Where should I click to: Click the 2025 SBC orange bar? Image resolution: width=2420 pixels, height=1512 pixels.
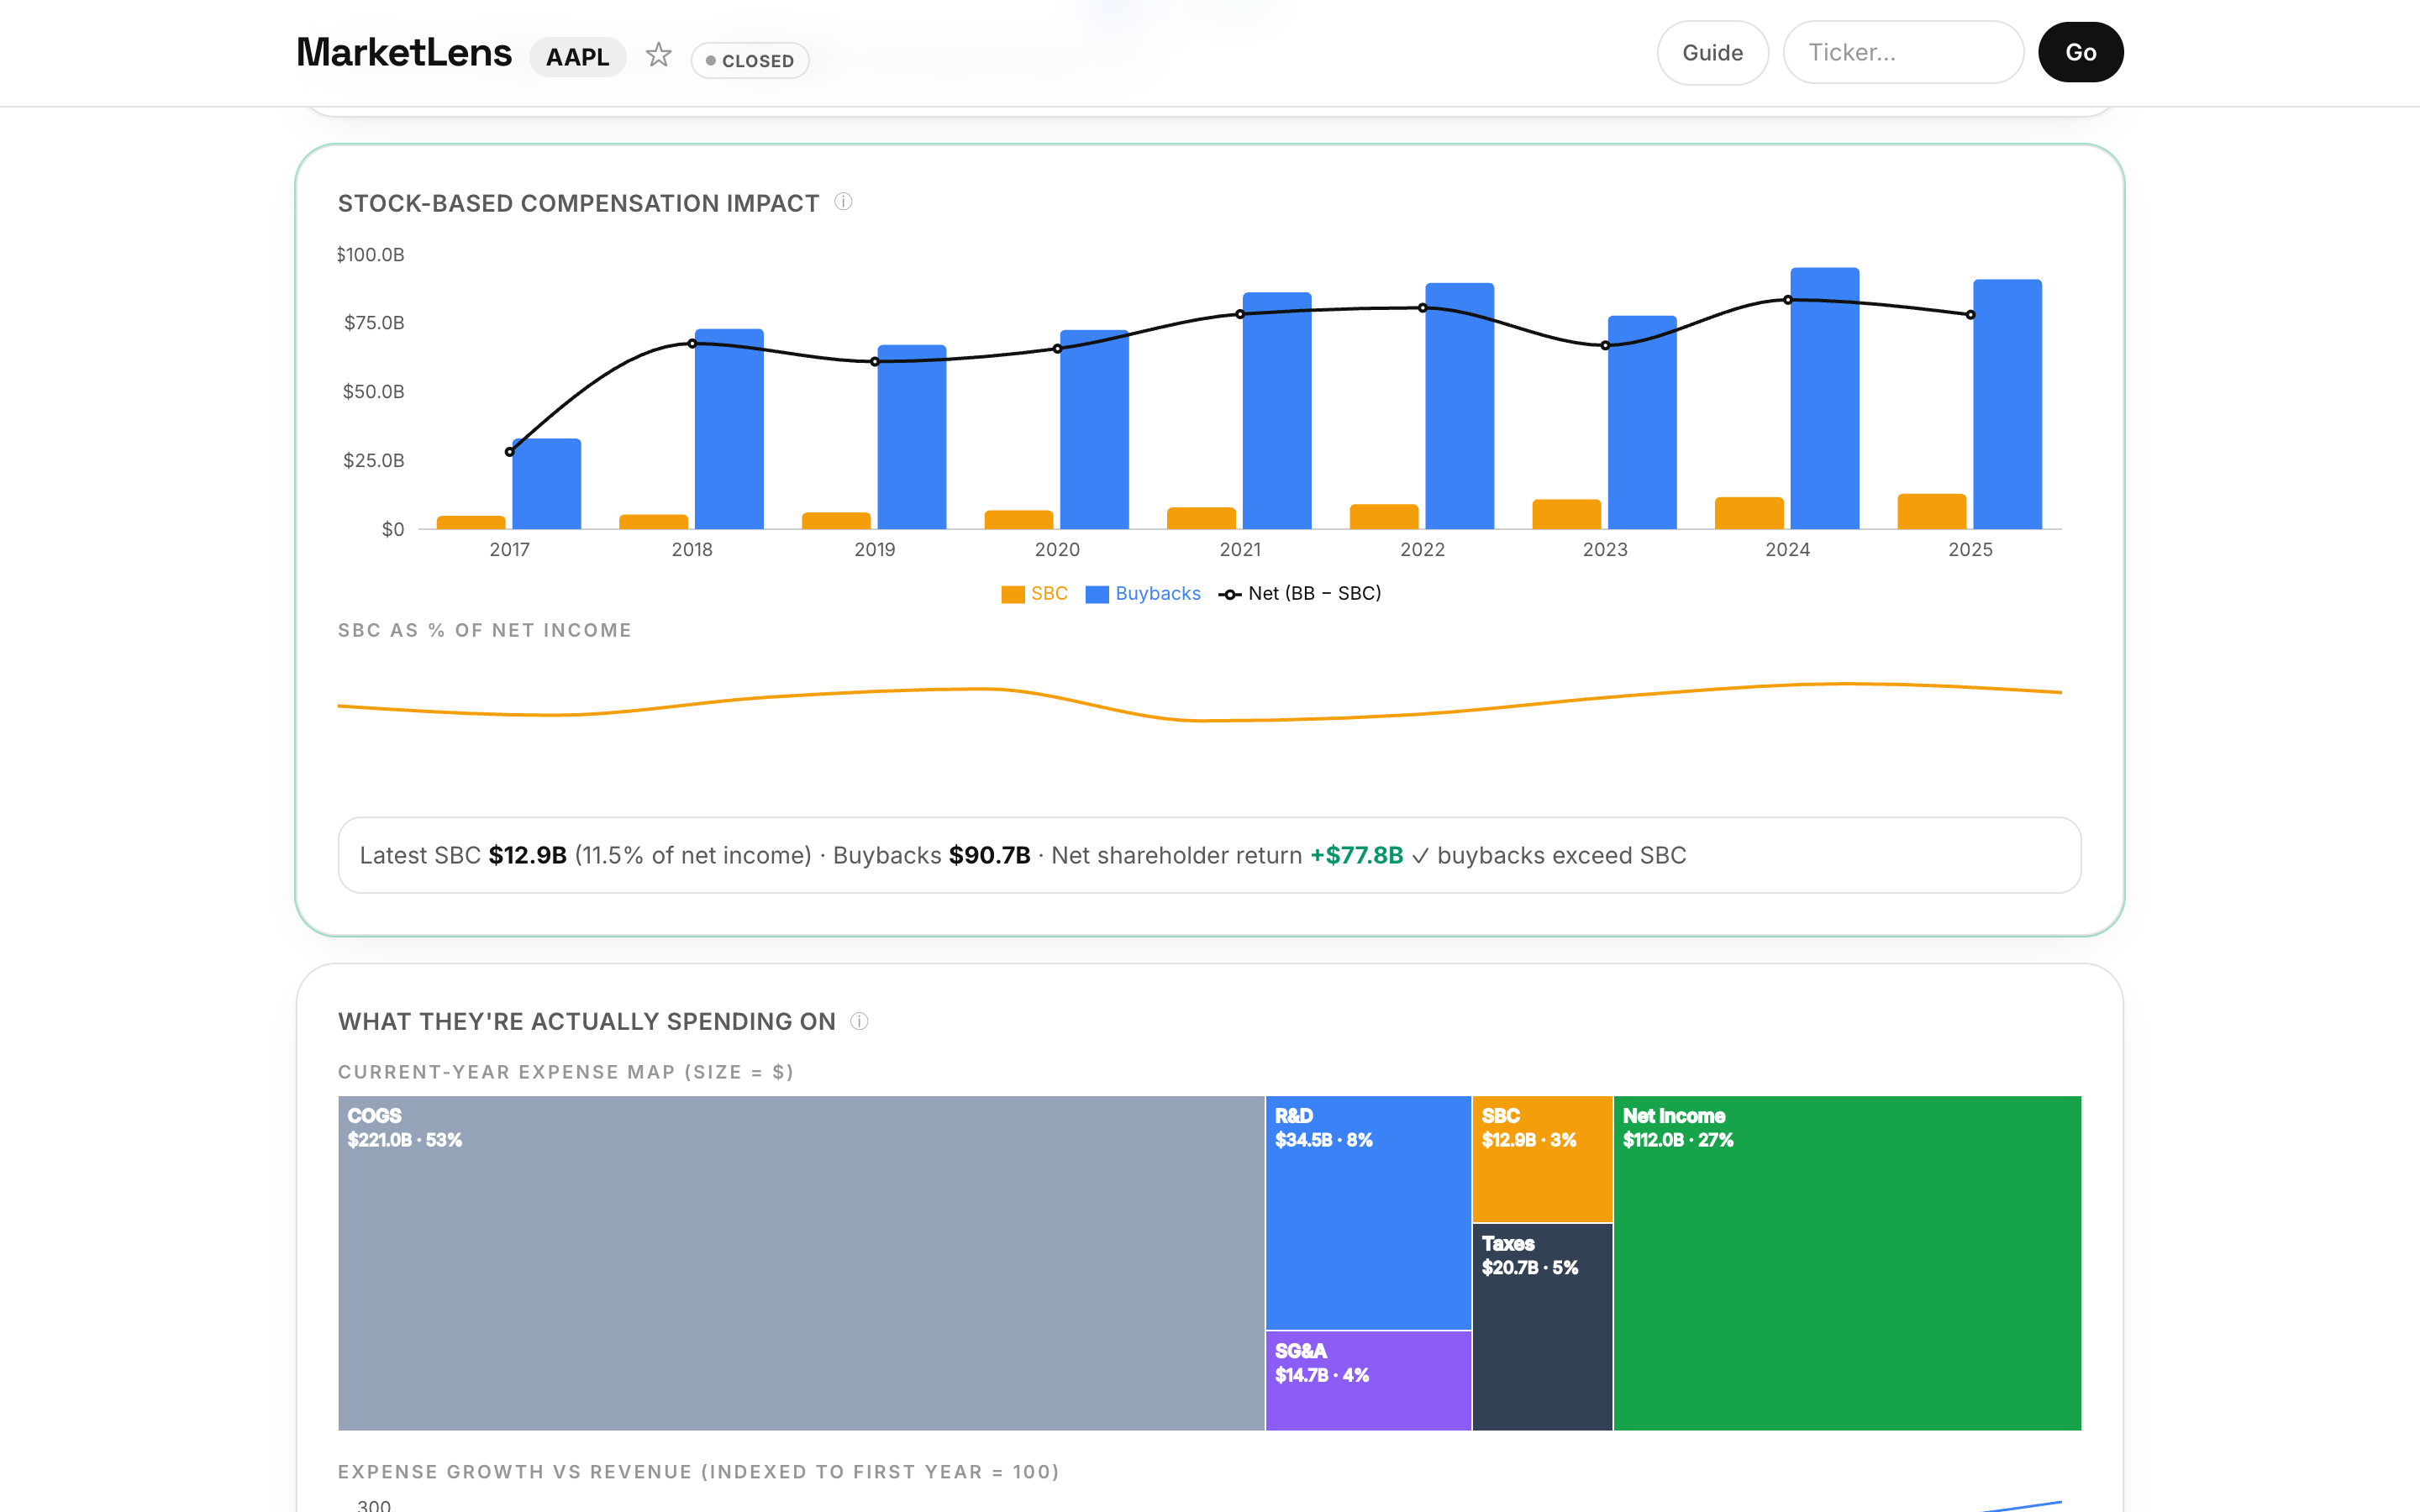1931,511
